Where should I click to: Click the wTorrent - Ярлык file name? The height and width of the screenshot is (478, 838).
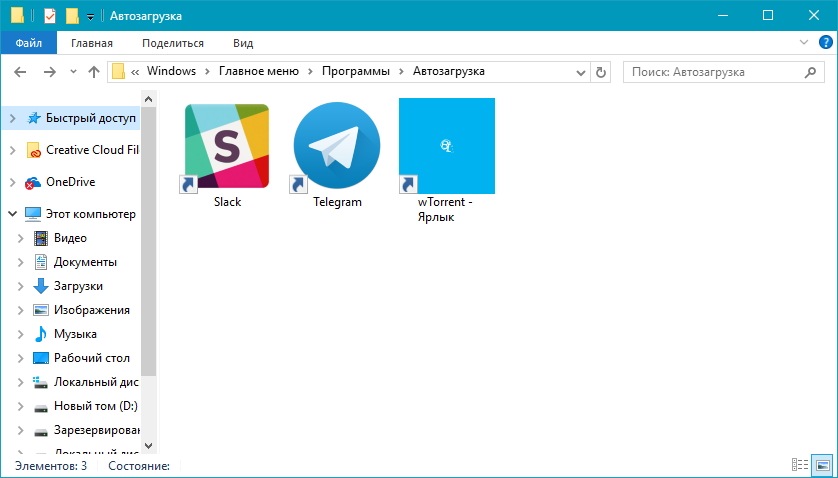coord(445,210)
